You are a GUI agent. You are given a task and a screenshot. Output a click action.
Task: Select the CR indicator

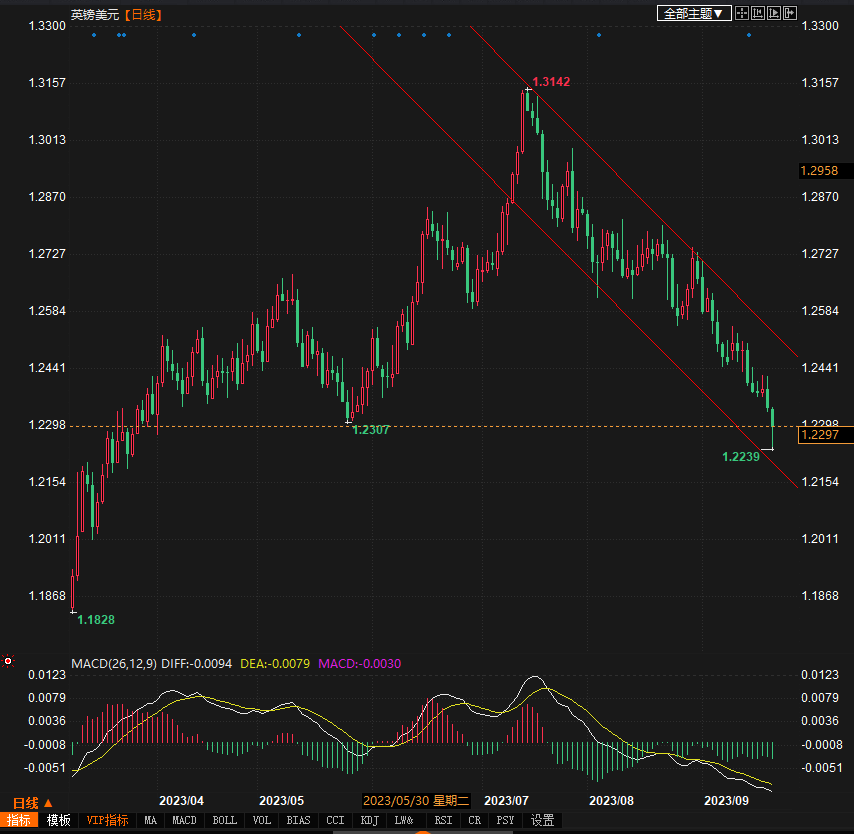tap(474, 820)
